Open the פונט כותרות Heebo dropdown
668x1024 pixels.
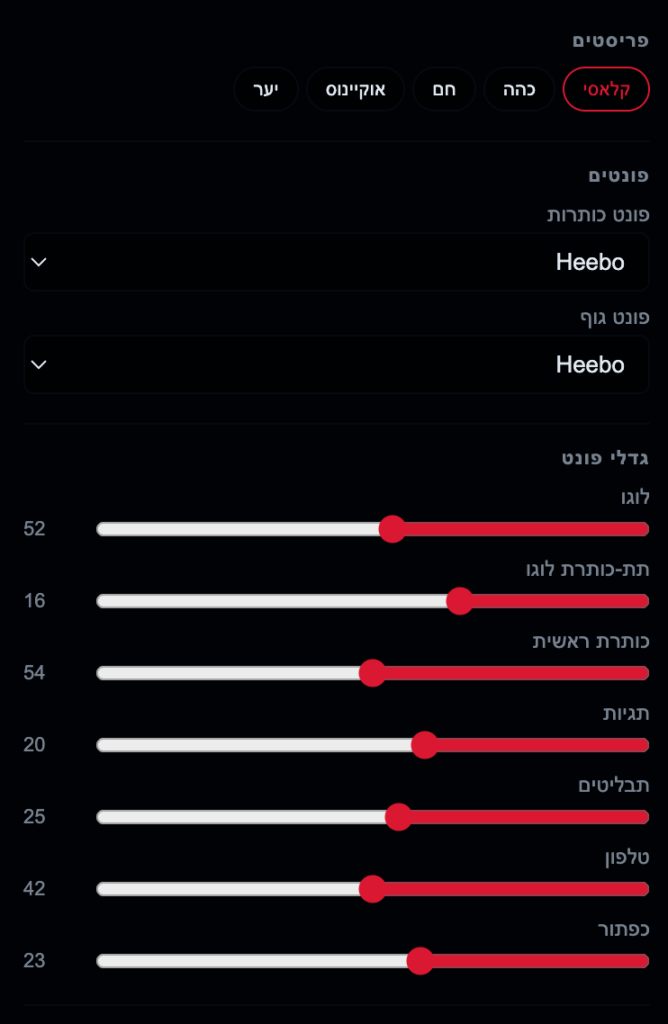coord(336,262)
